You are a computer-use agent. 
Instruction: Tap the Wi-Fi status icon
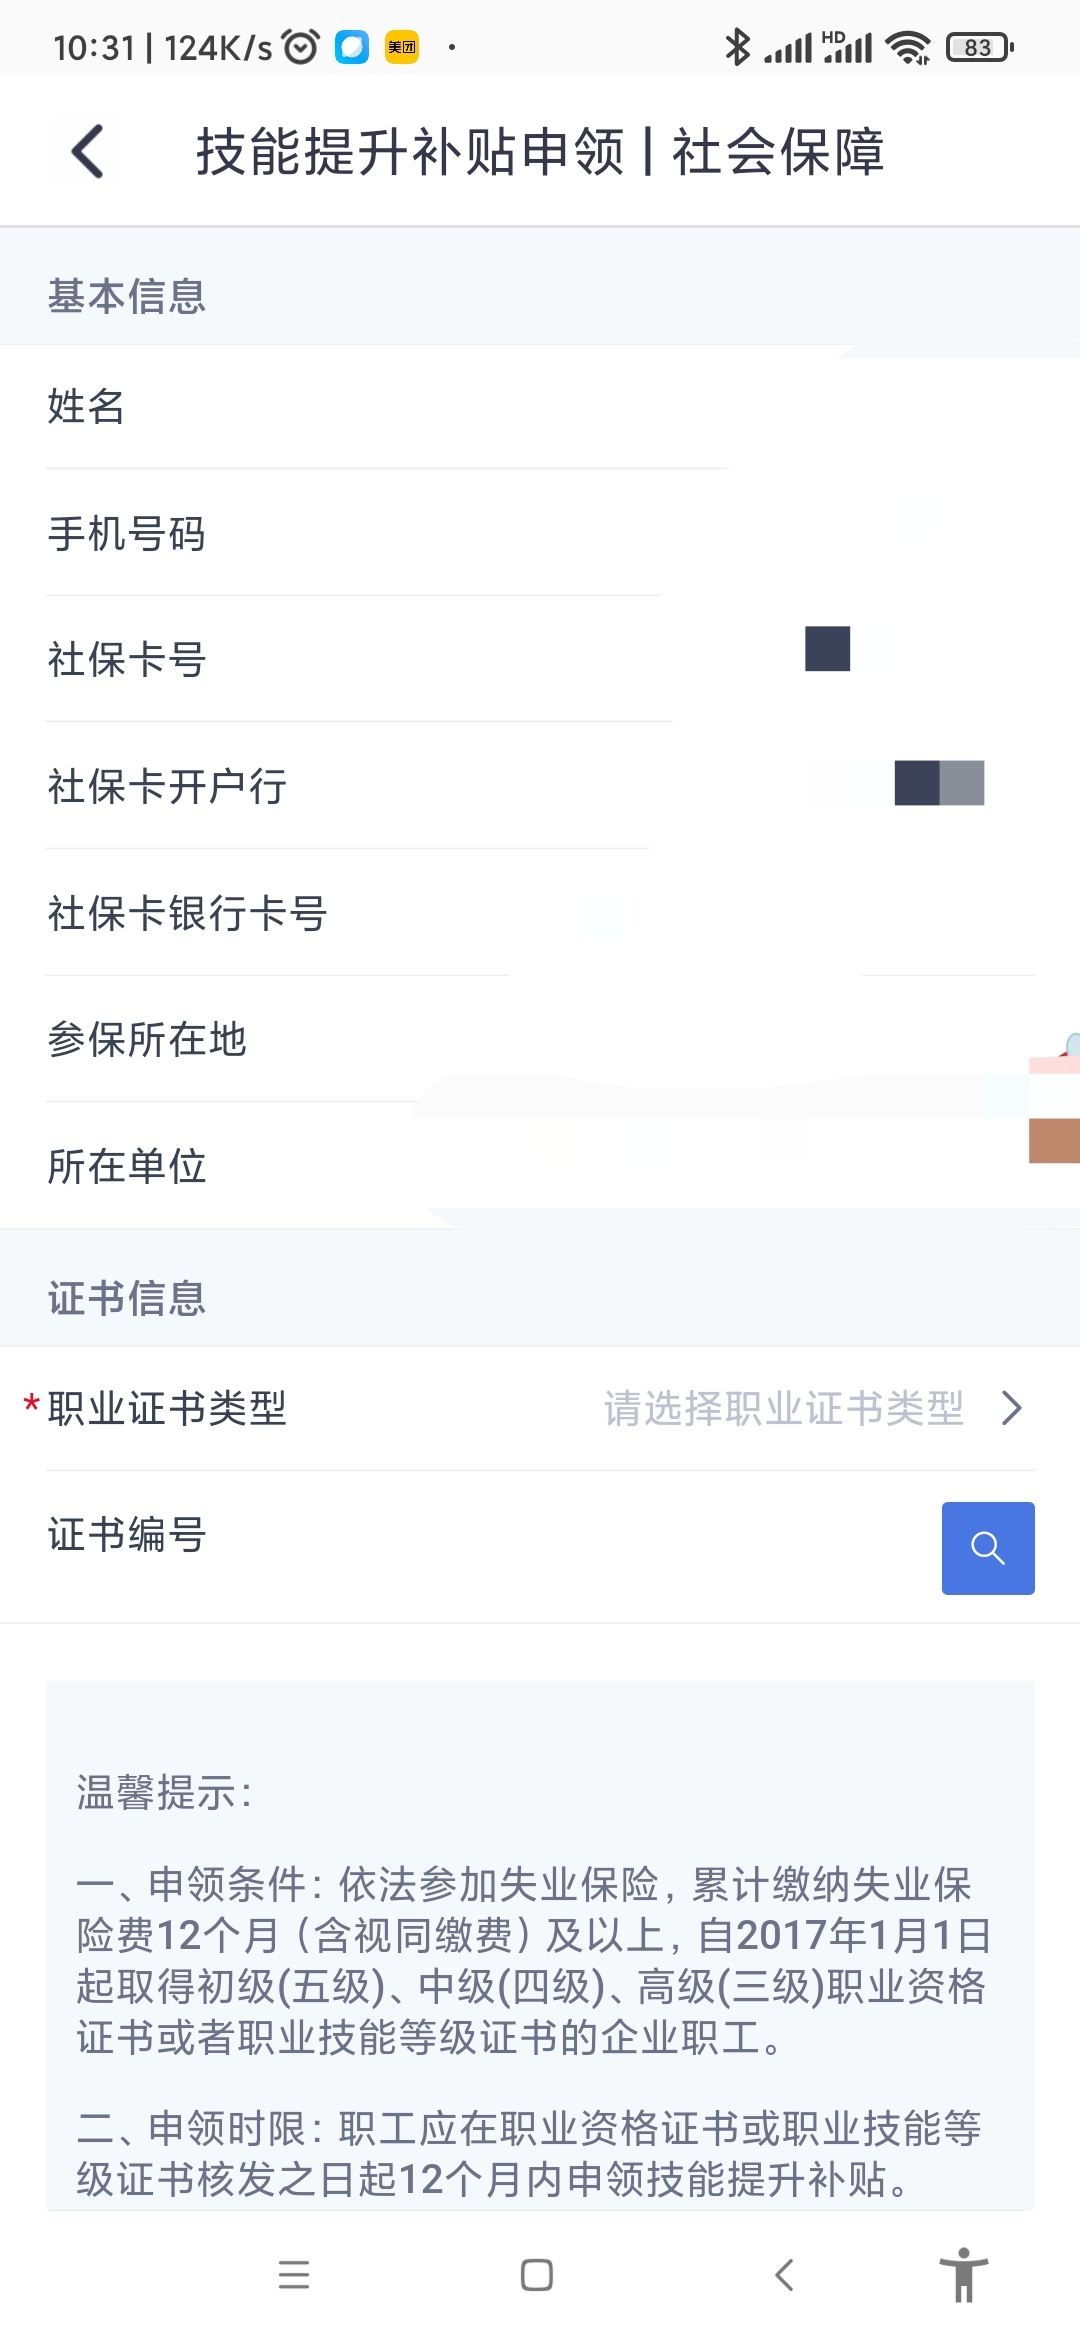(908, 47)
